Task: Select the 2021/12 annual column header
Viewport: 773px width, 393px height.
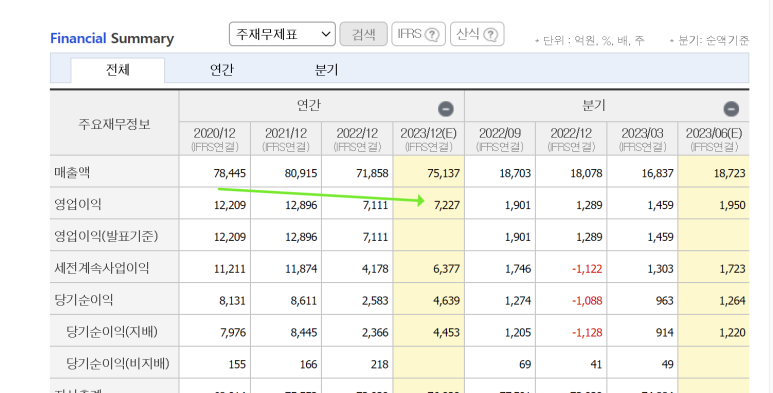Action: point(286,139)
